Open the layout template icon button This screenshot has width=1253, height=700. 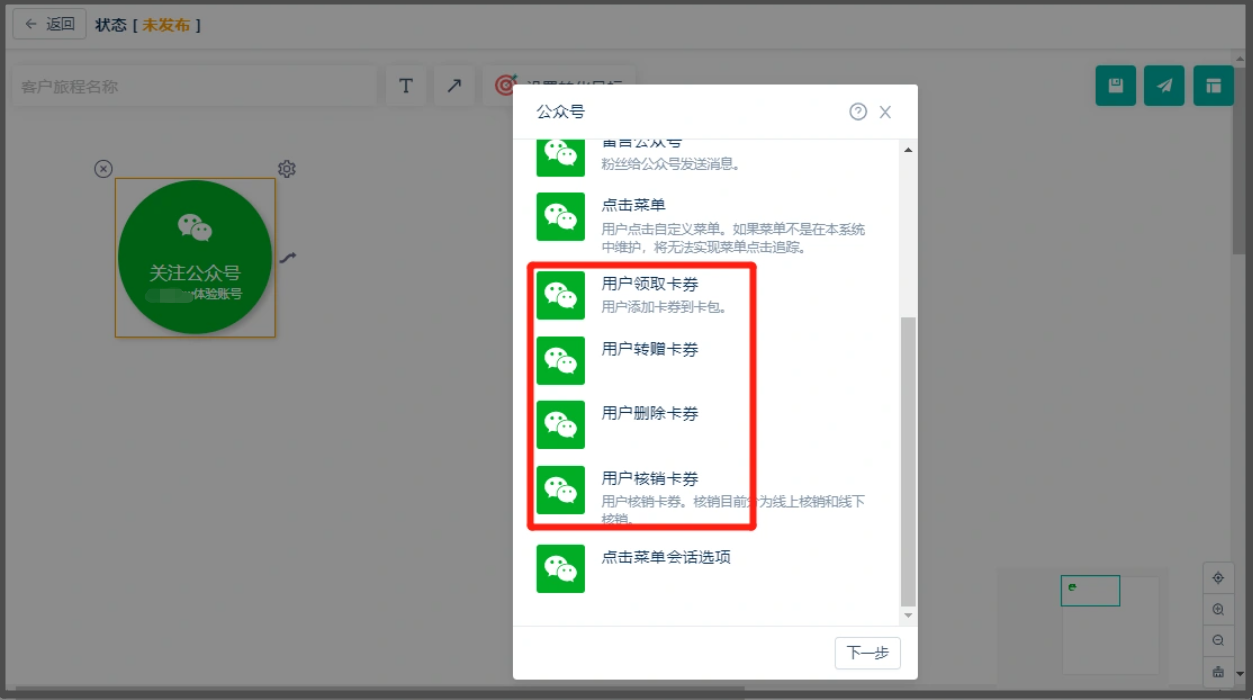coord(1214,86)
